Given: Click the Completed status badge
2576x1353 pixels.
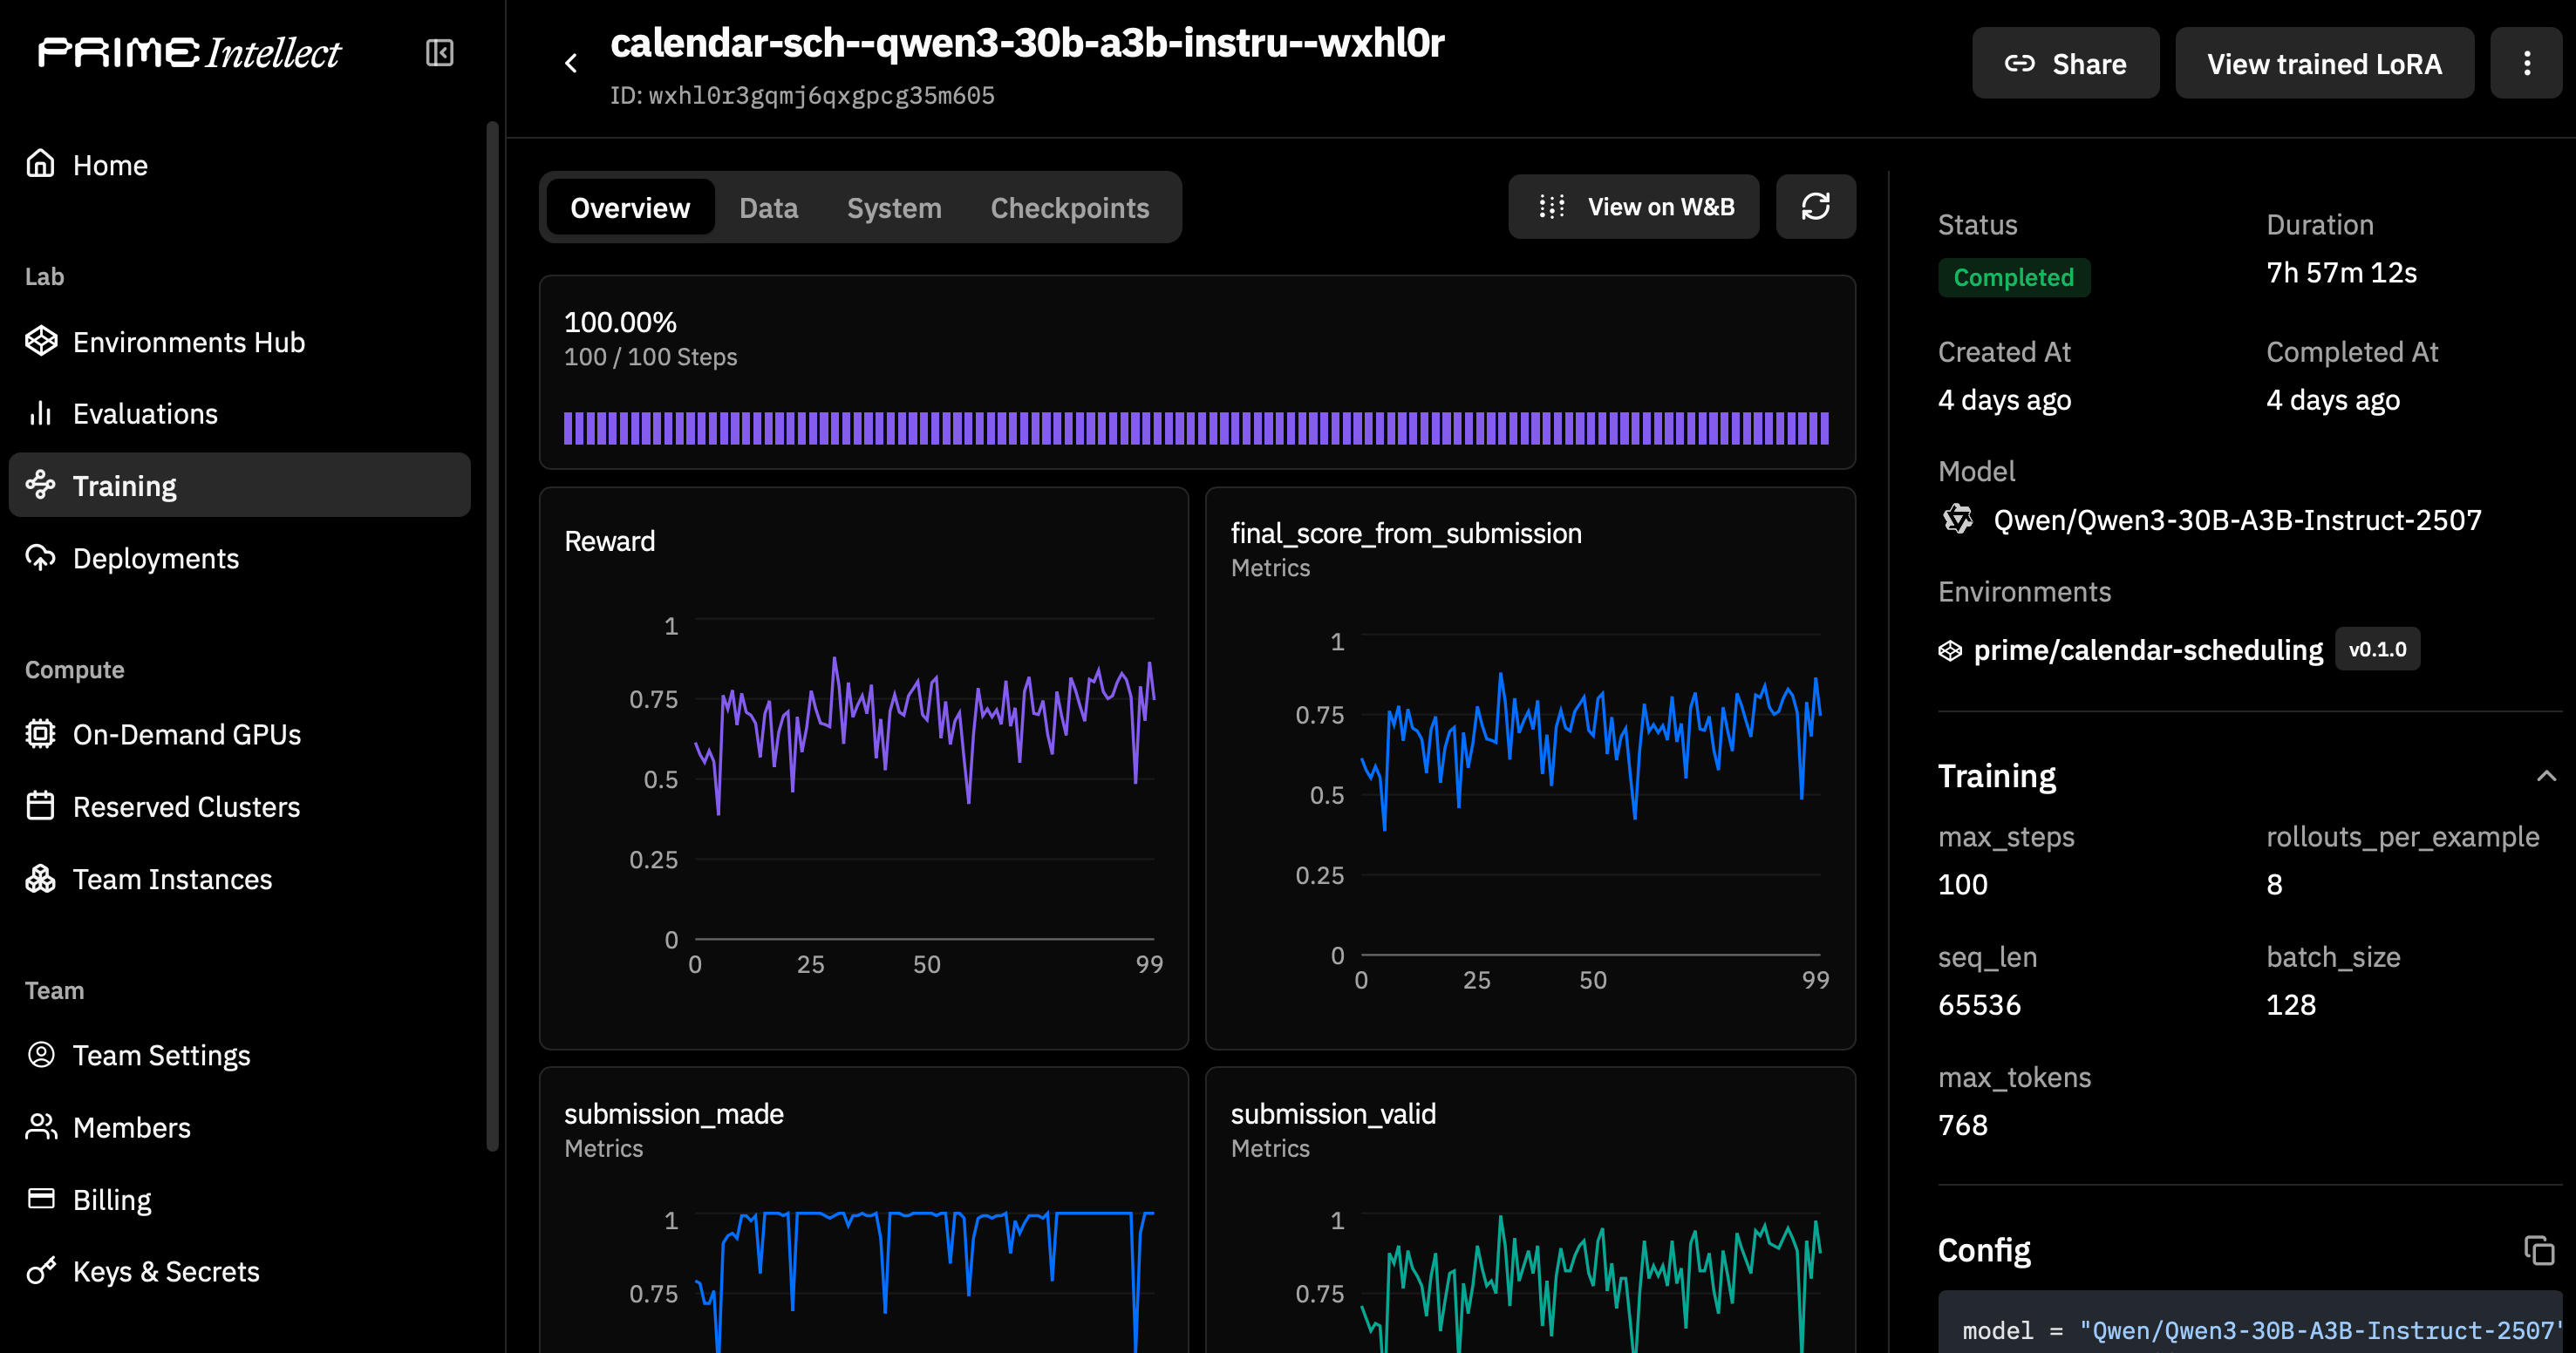Looking at the screenshot, I should [2014, 277].
